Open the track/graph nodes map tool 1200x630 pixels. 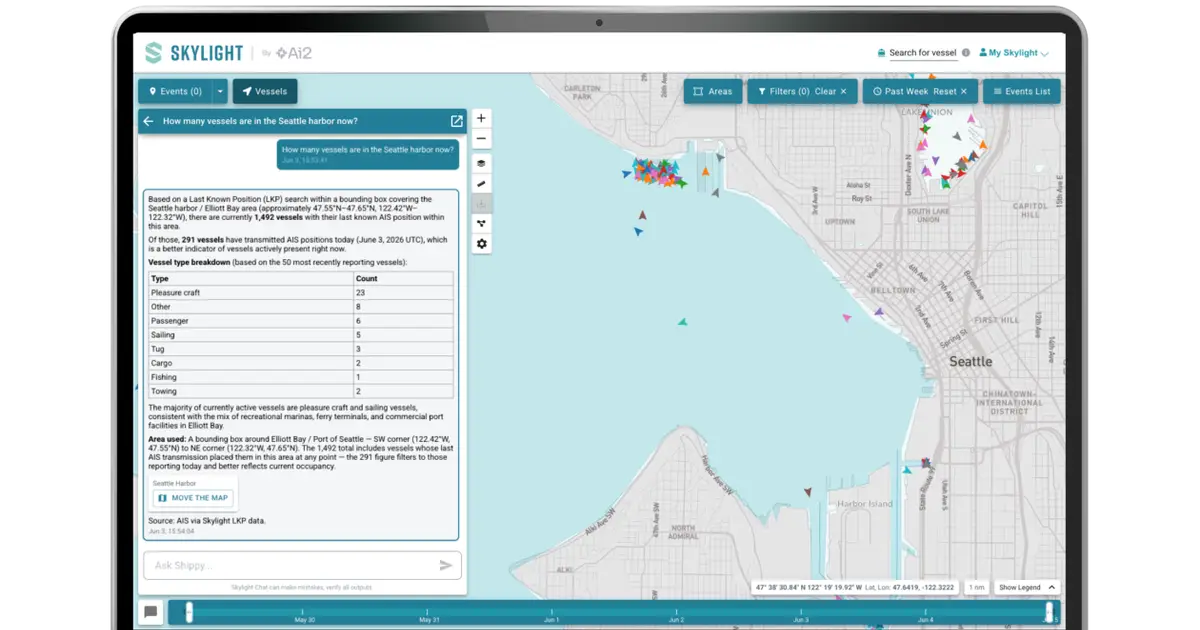(x=481, y=224)
